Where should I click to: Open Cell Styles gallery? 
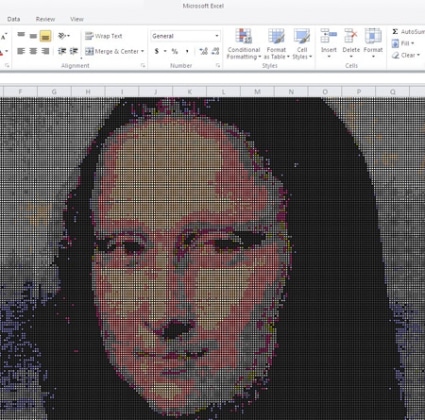pyautogui.click(x=302, y=44)
